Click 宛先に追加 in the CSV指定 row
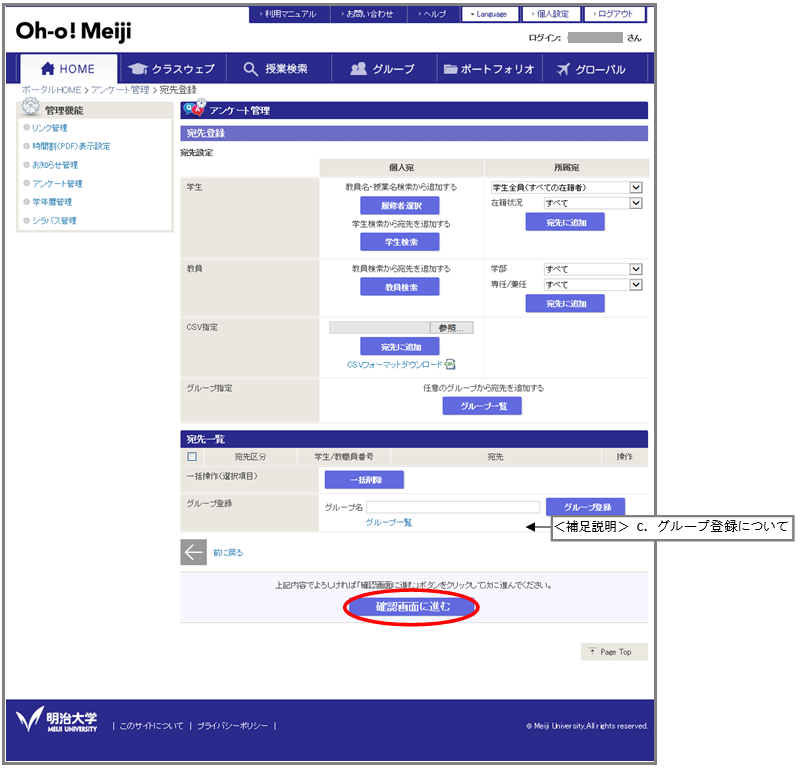Screen dimensions: 805x768 click(400, 347)
